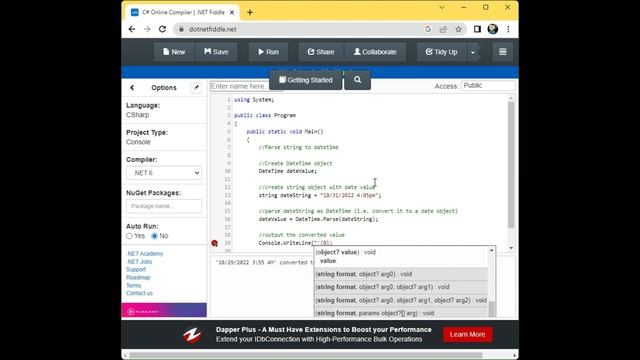Image resolution: width=640 pixels, height=360 pixels.
Task: Open Getting Started guide
Action: pos(306,80)
